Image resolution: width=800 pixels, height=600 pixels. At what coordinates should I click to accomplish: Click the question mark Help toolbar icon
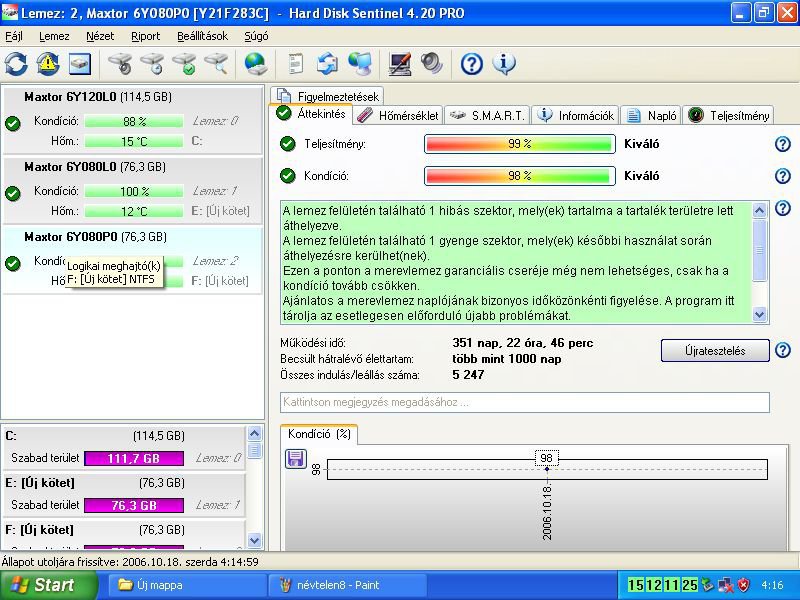pyautogui.click(x=471, y=64)
